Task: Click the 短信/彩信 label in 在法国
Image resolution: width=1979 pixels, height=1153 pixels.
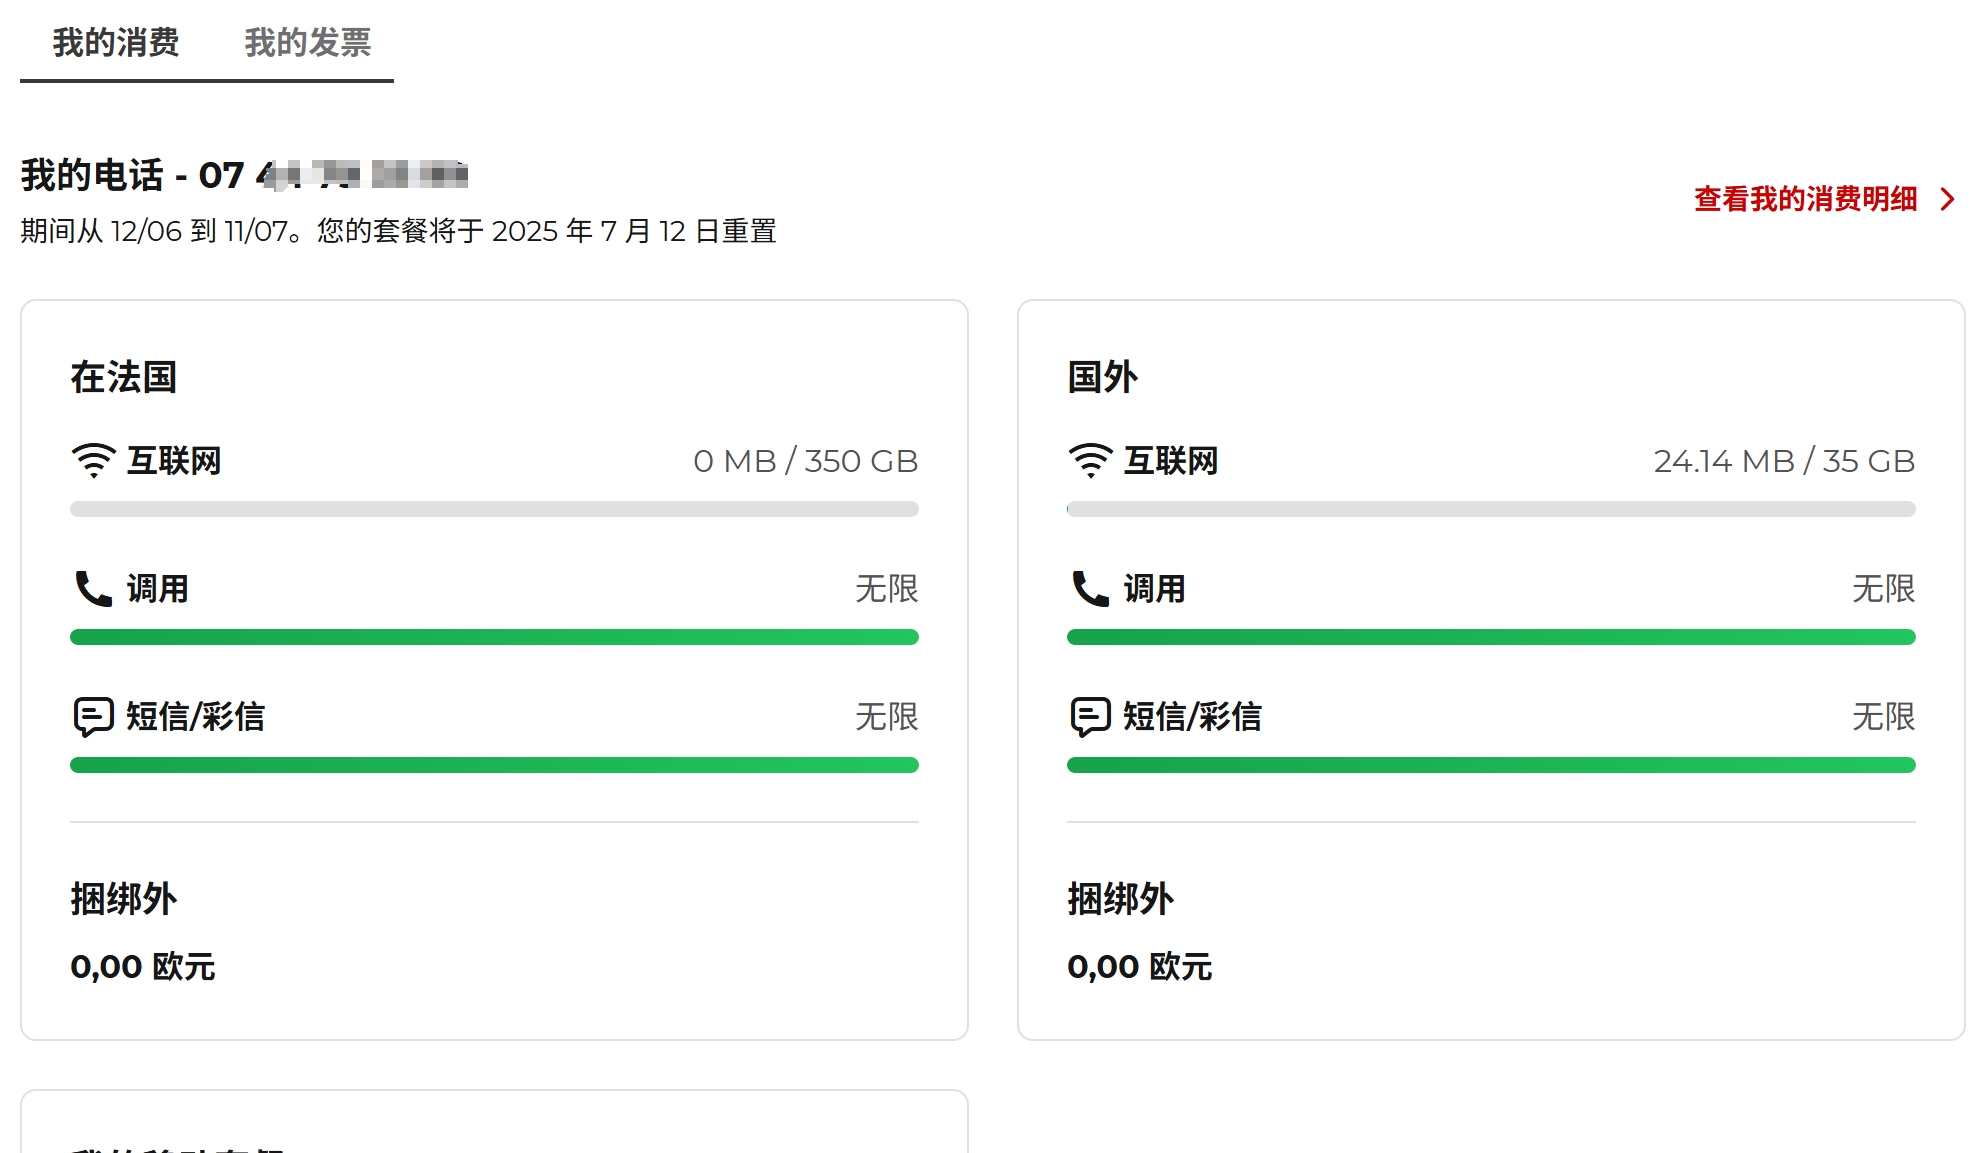Action: [196, 717]
